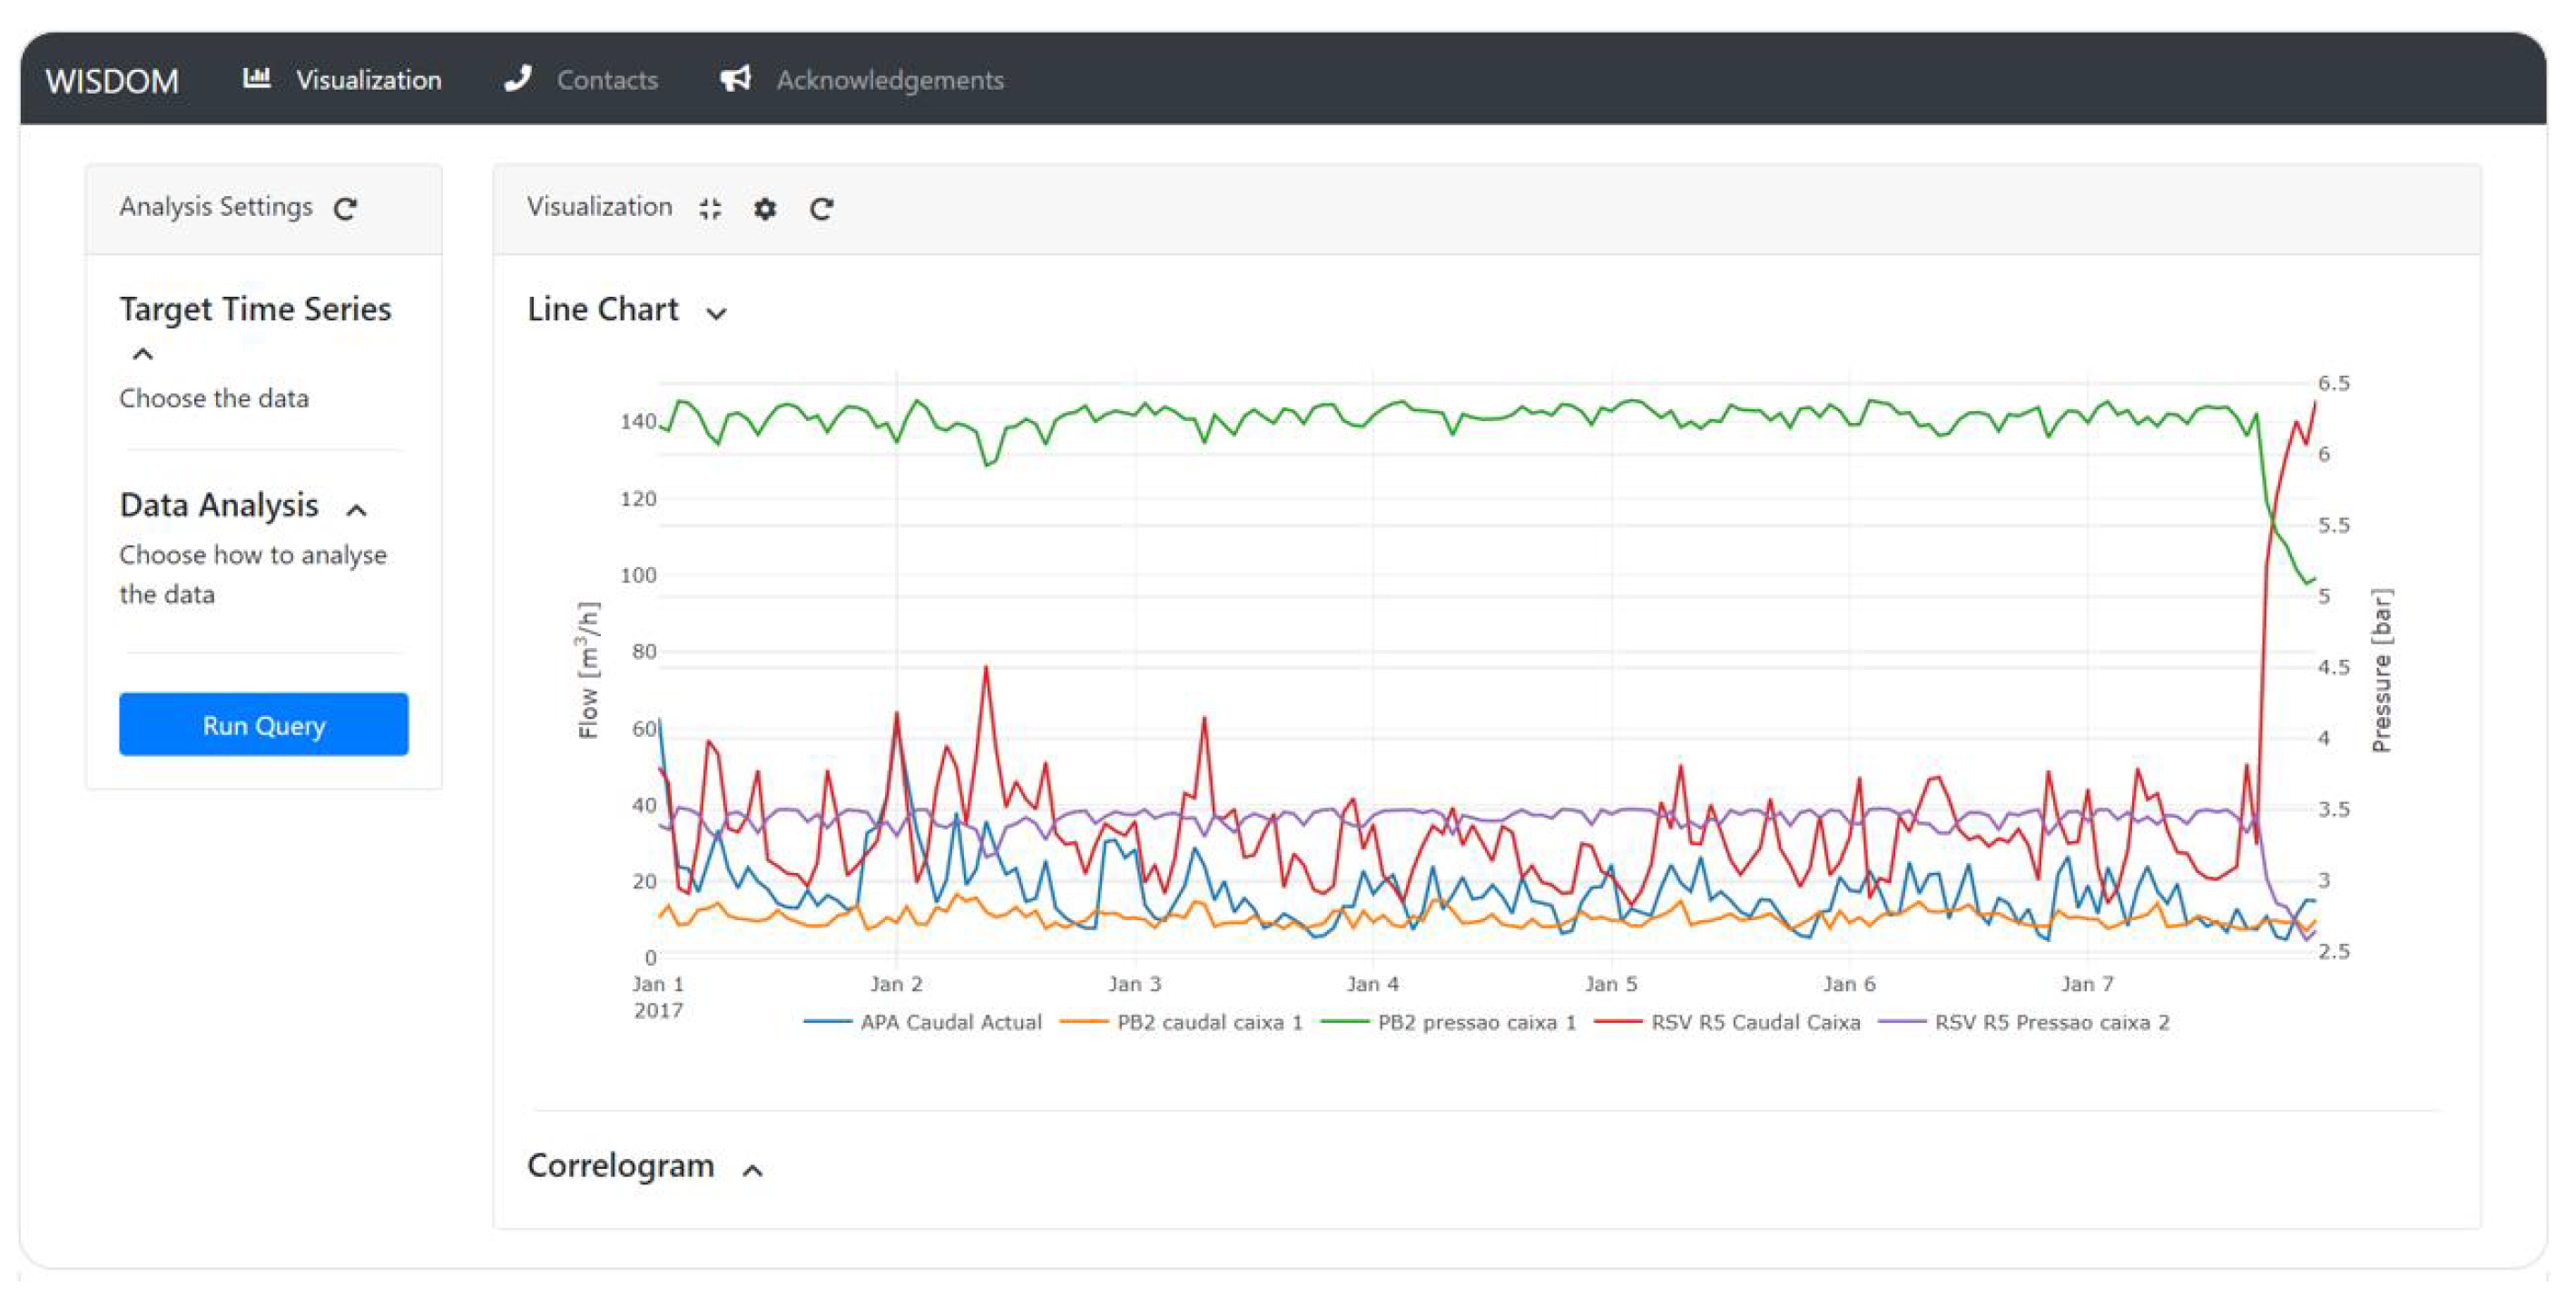Viewport: 2576px width, 1305px height.
Task: Toggle PB2 caudal caixa 1 legend series
Action: 1208,1022
